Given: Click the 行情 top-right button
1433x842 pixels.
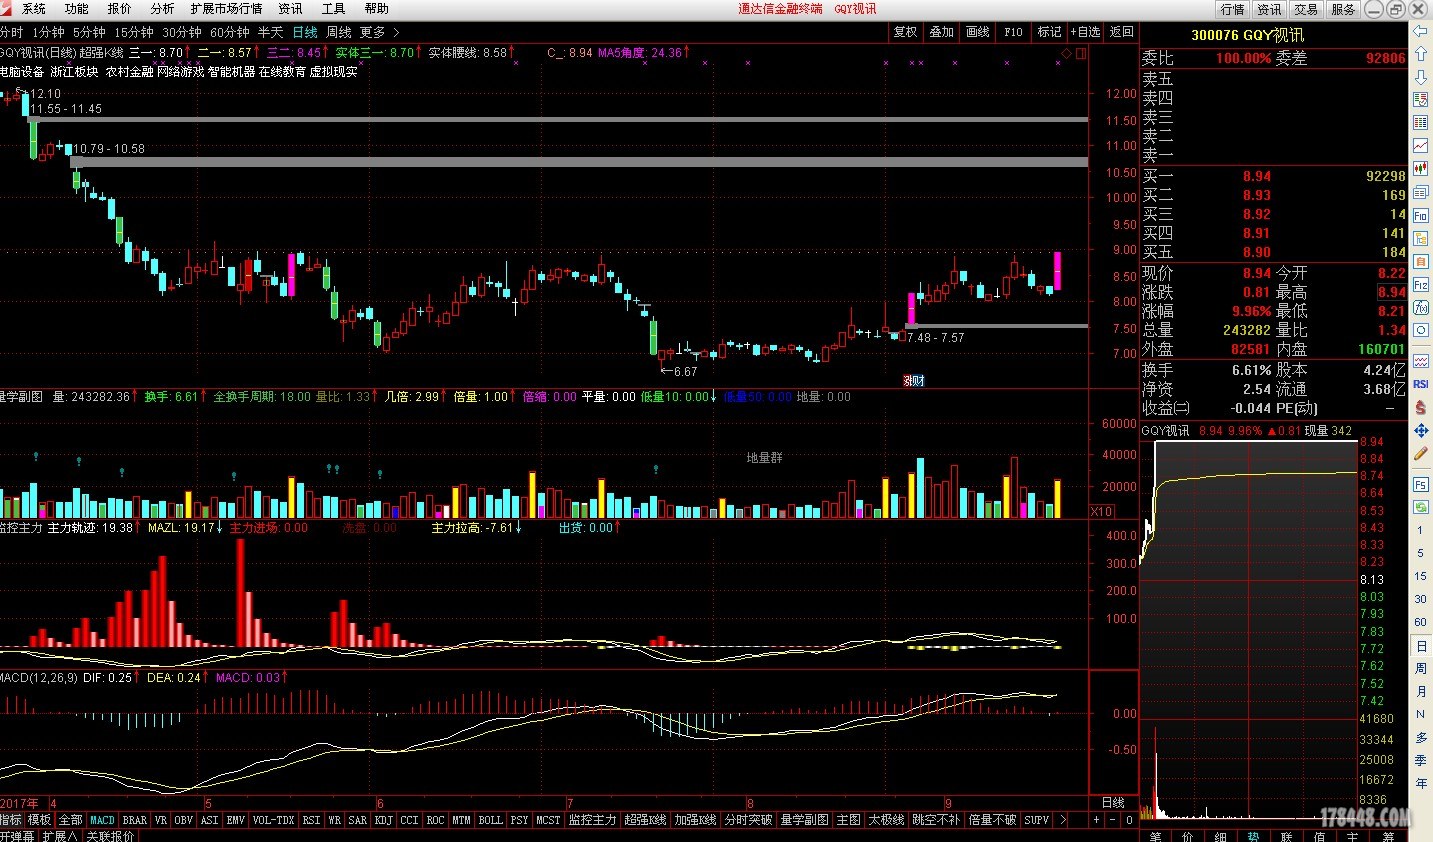Looking at the screenshot, I should [x=1232, y=9].
